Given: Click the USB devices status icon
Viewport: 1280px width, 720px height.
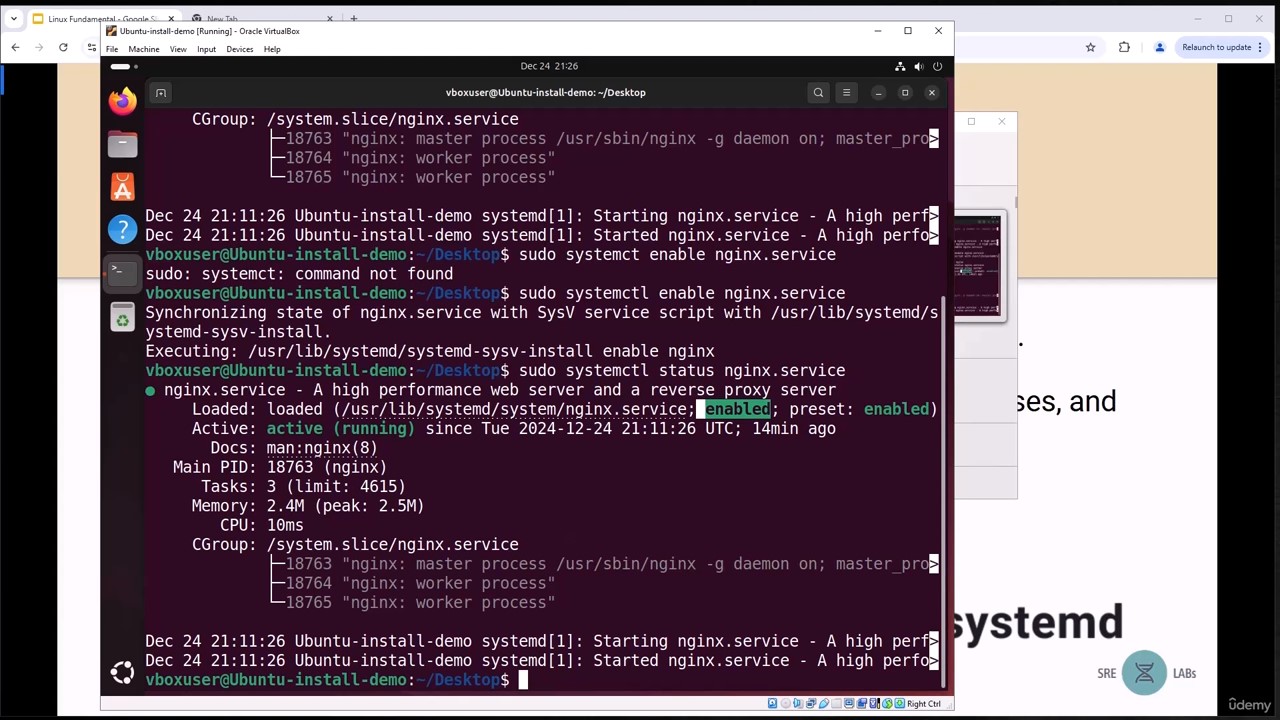Looking at the screenshot, I should 824,704.
